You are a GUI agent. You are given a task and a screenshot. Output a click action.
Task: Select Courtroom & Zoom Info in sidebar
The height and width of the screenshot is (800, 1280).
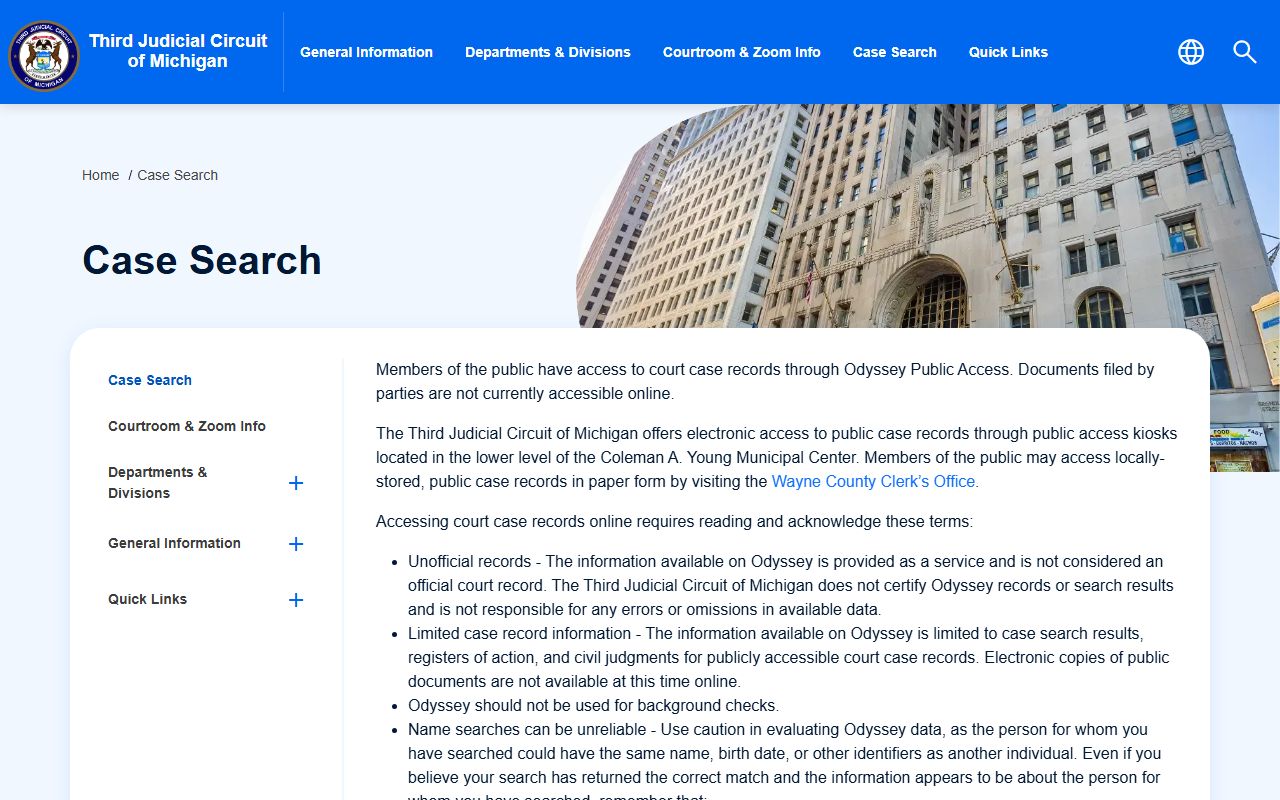tap(187, 426)
